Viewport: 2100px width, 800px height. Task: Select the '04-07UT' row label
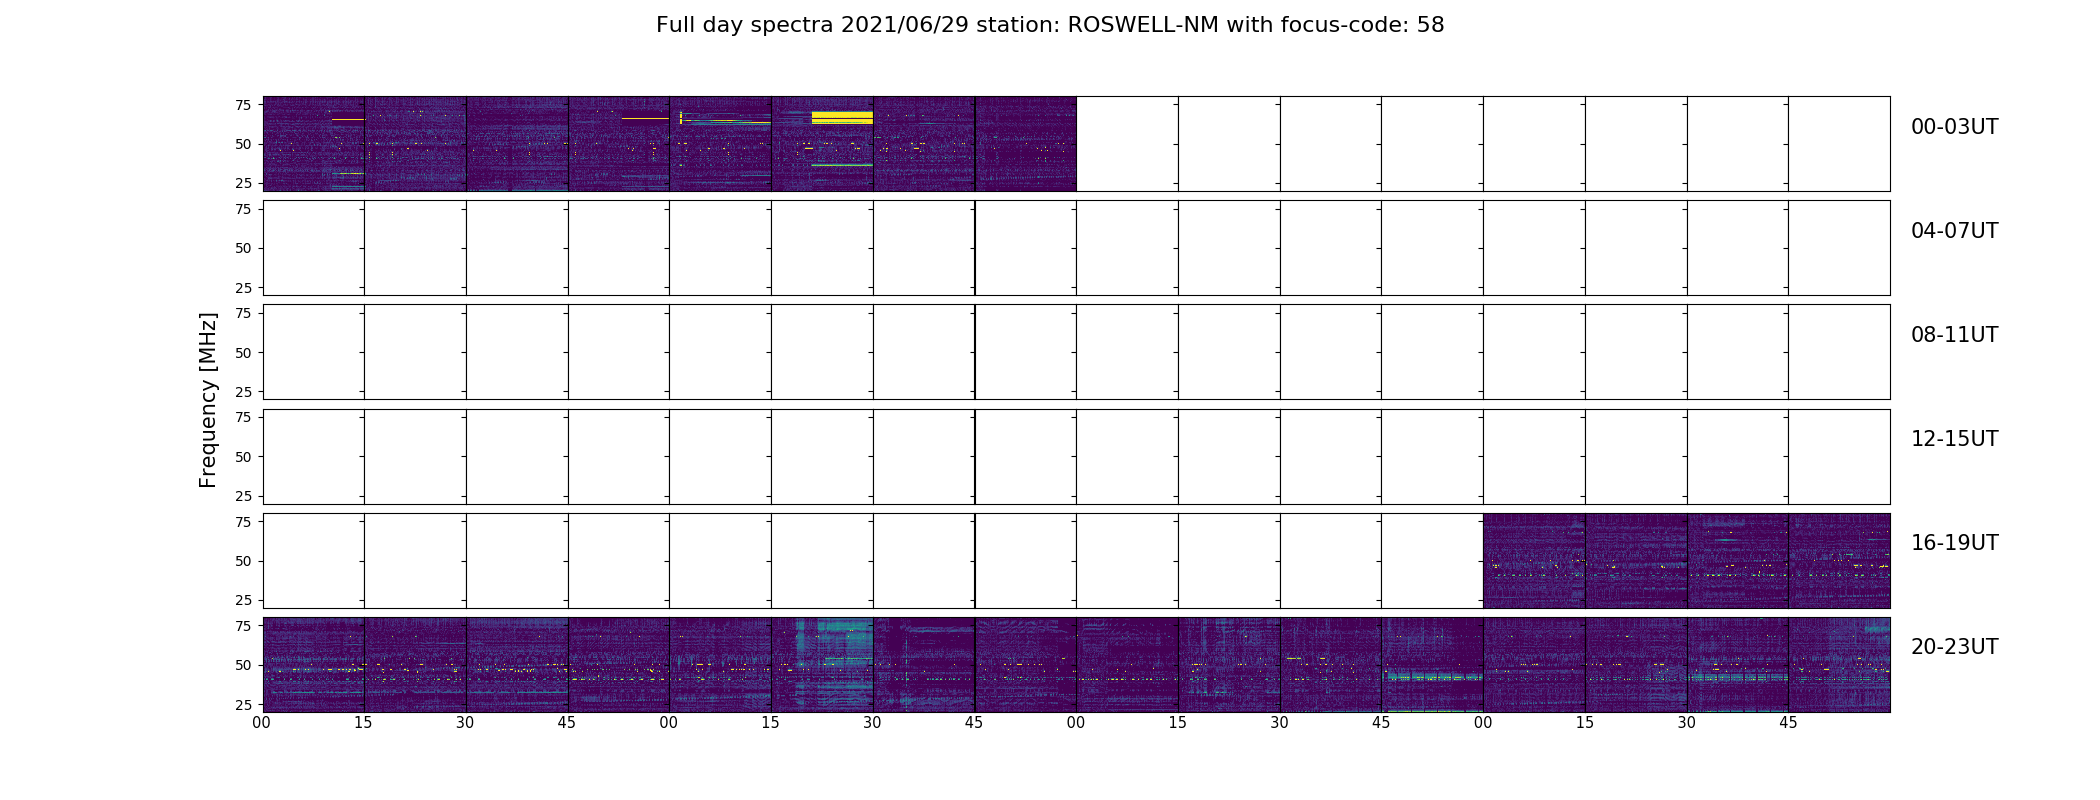1954,231
